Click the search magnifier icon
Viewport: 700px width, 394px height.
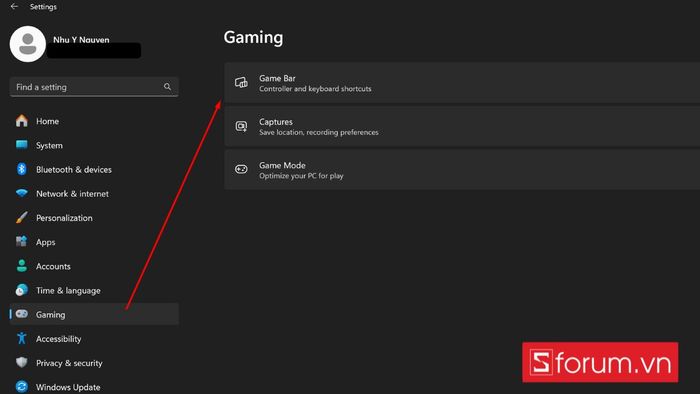[x=167, y=87]
